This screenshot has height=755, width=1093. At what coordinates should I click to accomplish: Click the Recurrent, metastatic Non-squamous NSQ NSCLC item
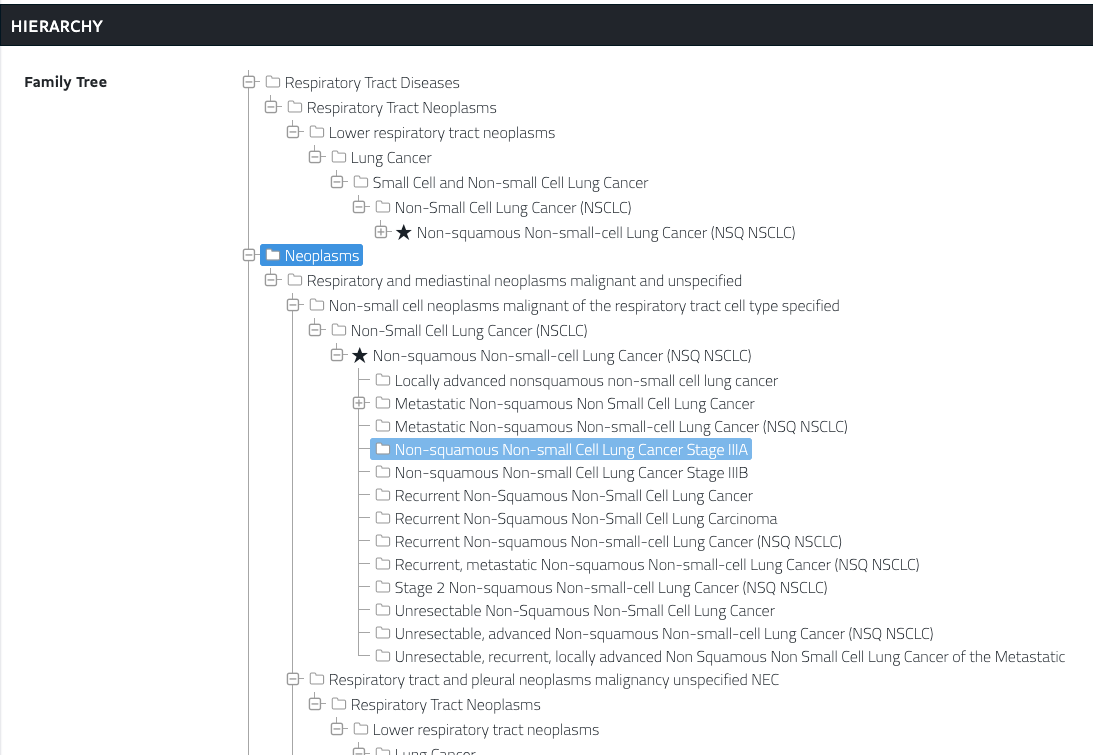coord(656,565)
